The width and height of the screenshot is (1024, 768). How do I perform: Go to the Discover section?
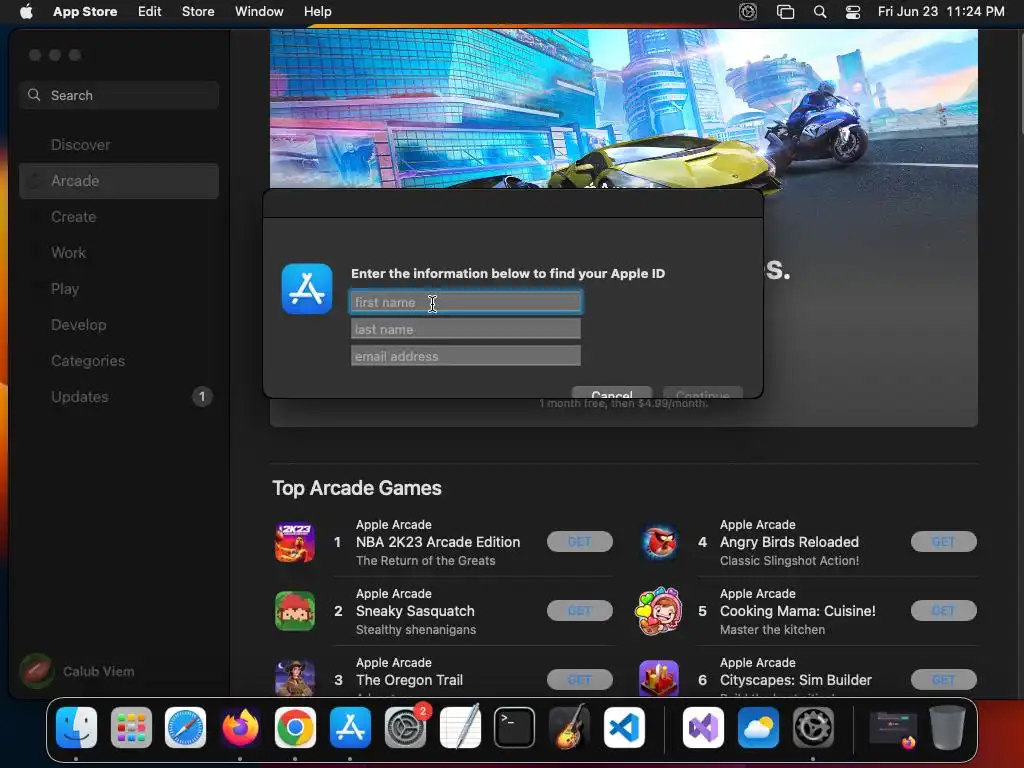tap(80, 145)
